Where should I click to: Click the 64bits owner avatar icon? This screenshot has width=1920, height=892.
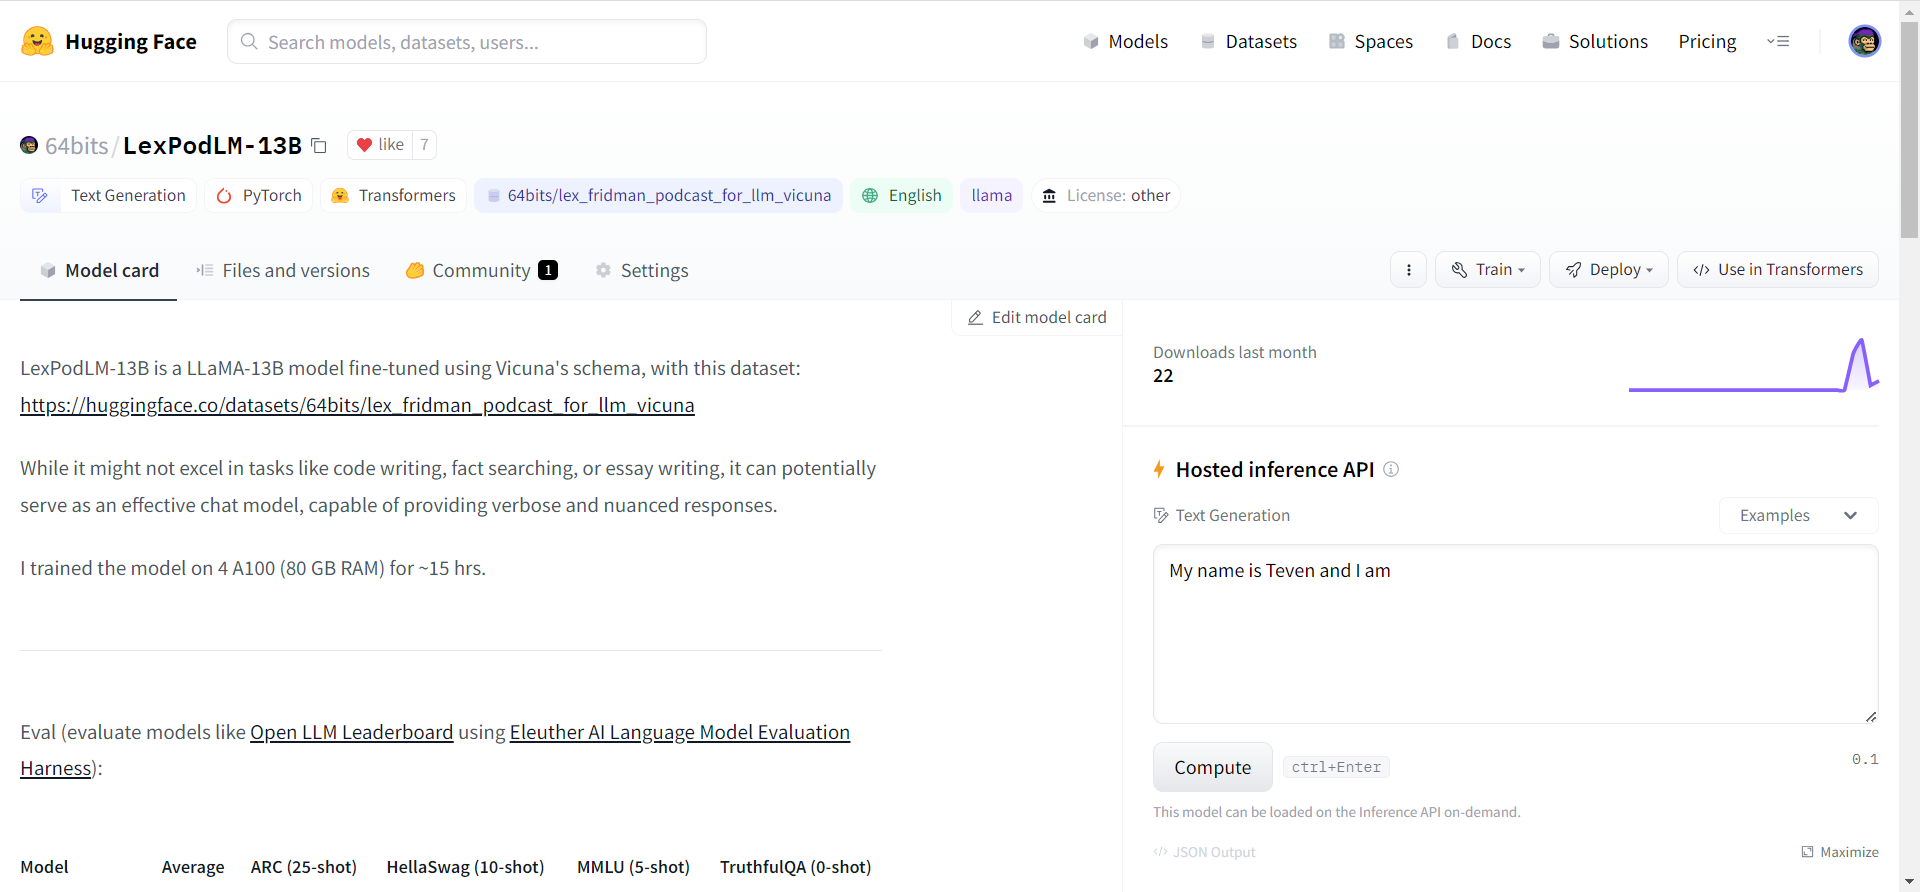tap(29, 146)
